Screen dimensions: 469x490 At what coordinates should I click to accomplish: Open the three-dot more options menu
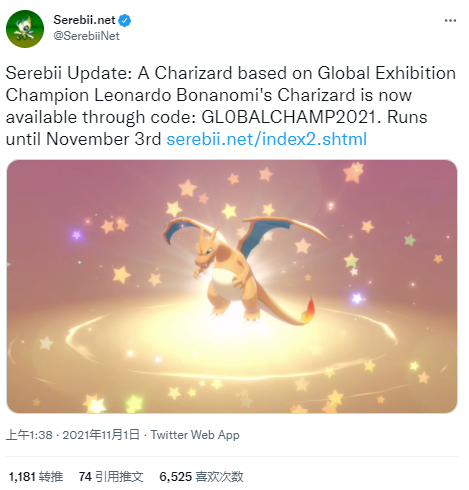point(450,21)
